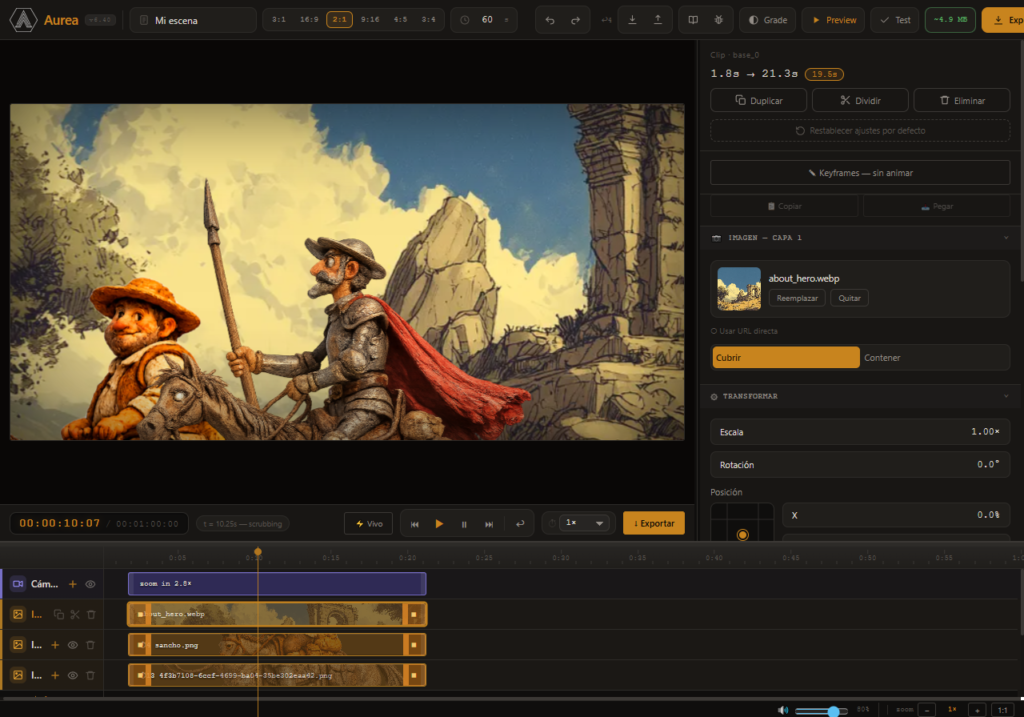Click the Eliminar button
1024x717 pixels.
click(x=962, y=101)
